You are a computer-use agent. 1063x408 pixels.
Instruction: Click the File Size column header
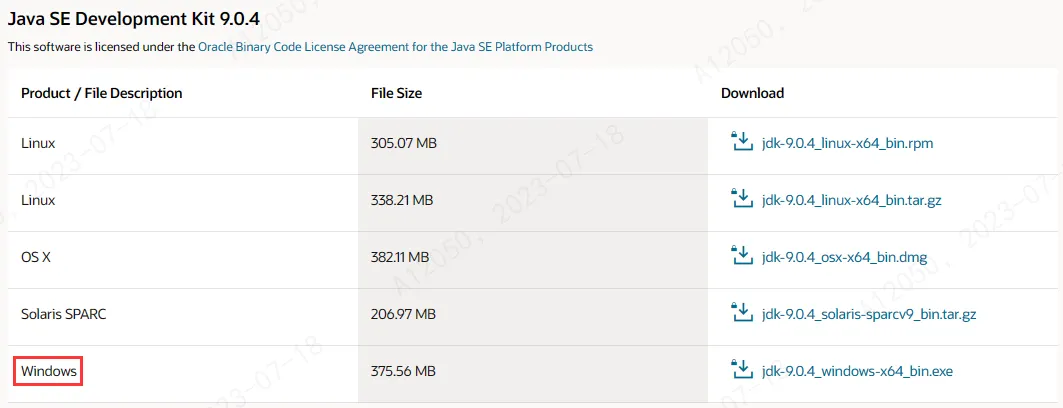coord(396,93)
